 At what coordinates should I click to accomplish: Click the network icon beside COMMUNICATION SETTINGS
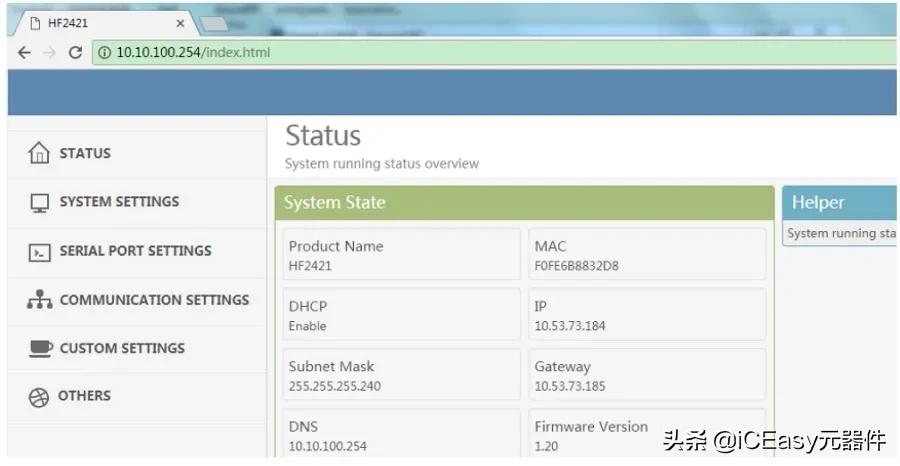(40, 300)
